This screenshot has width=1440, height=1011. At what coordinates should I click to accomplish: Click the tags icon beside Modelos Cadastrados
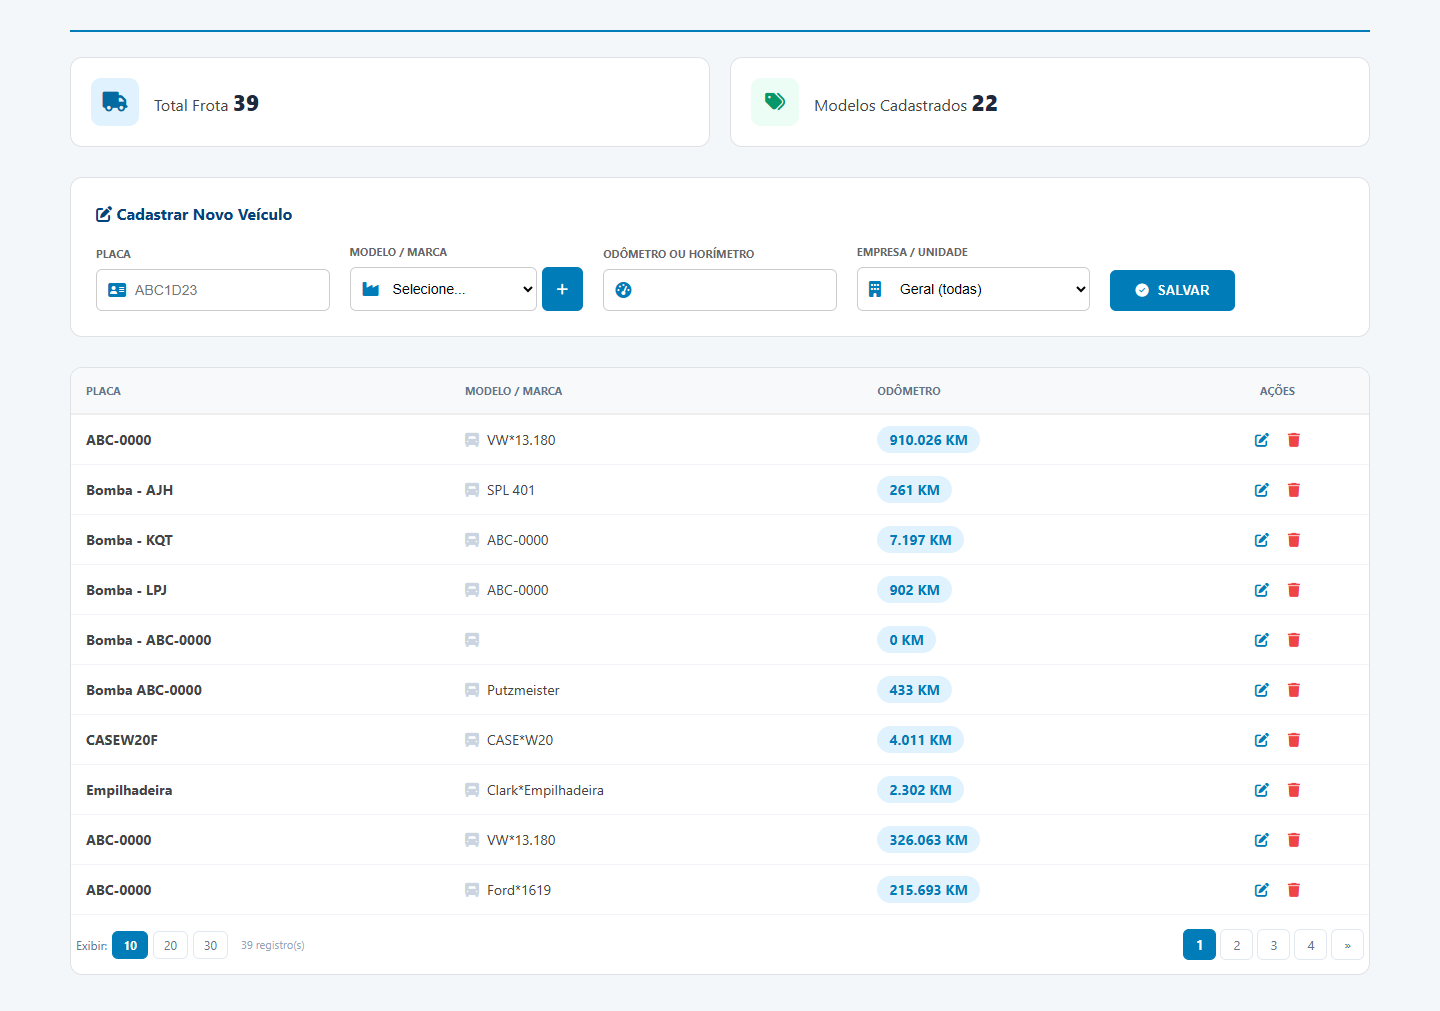coord(775,102)
